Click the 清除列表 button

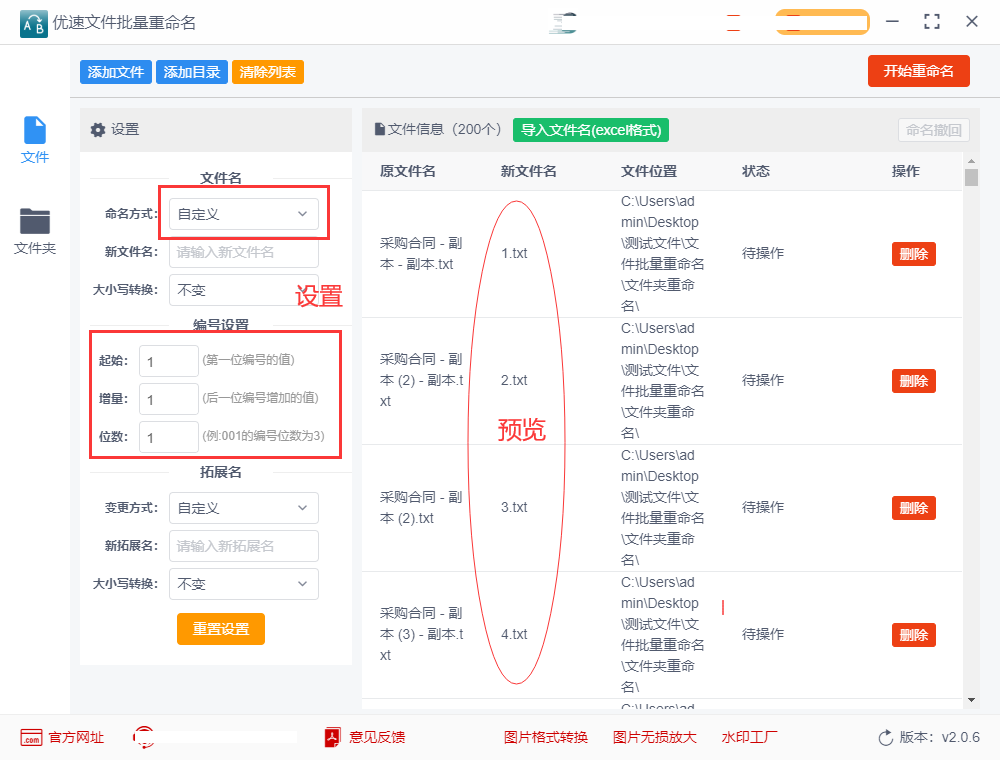pyautogui.click(x=267, y=71)
